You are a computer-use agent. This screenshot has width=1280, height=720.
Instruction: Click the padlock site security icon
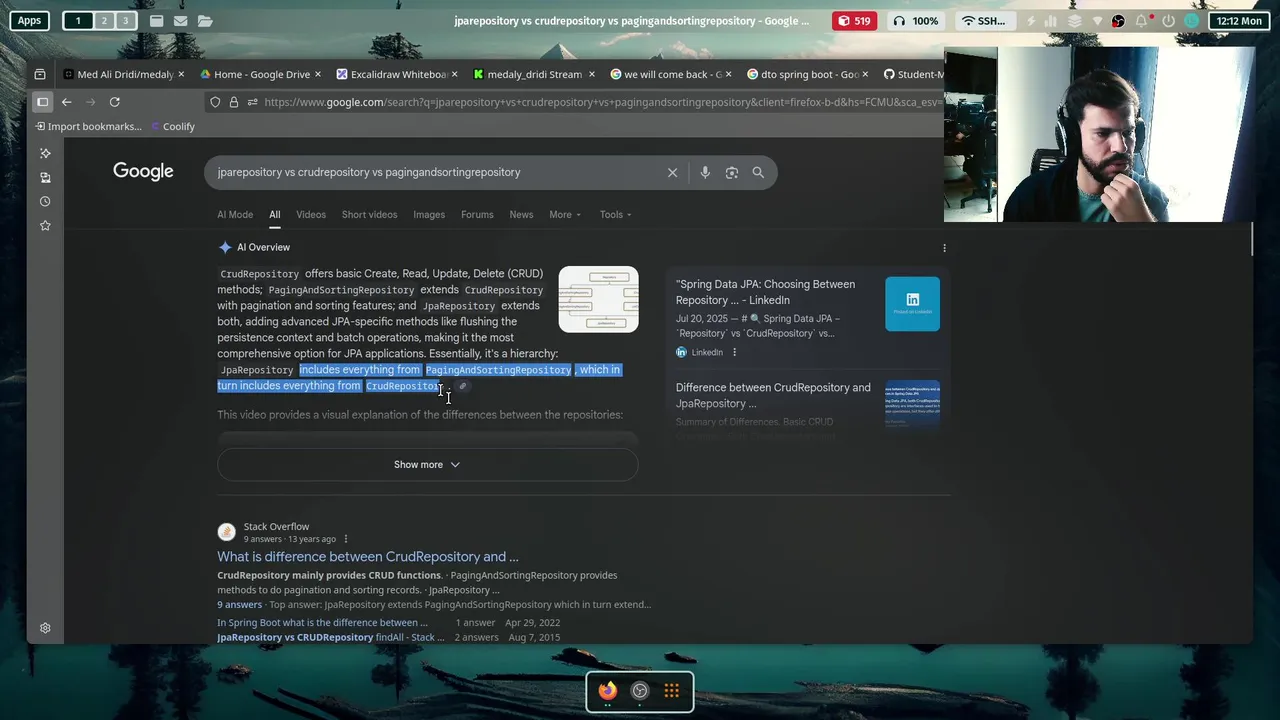coord(234,102)
